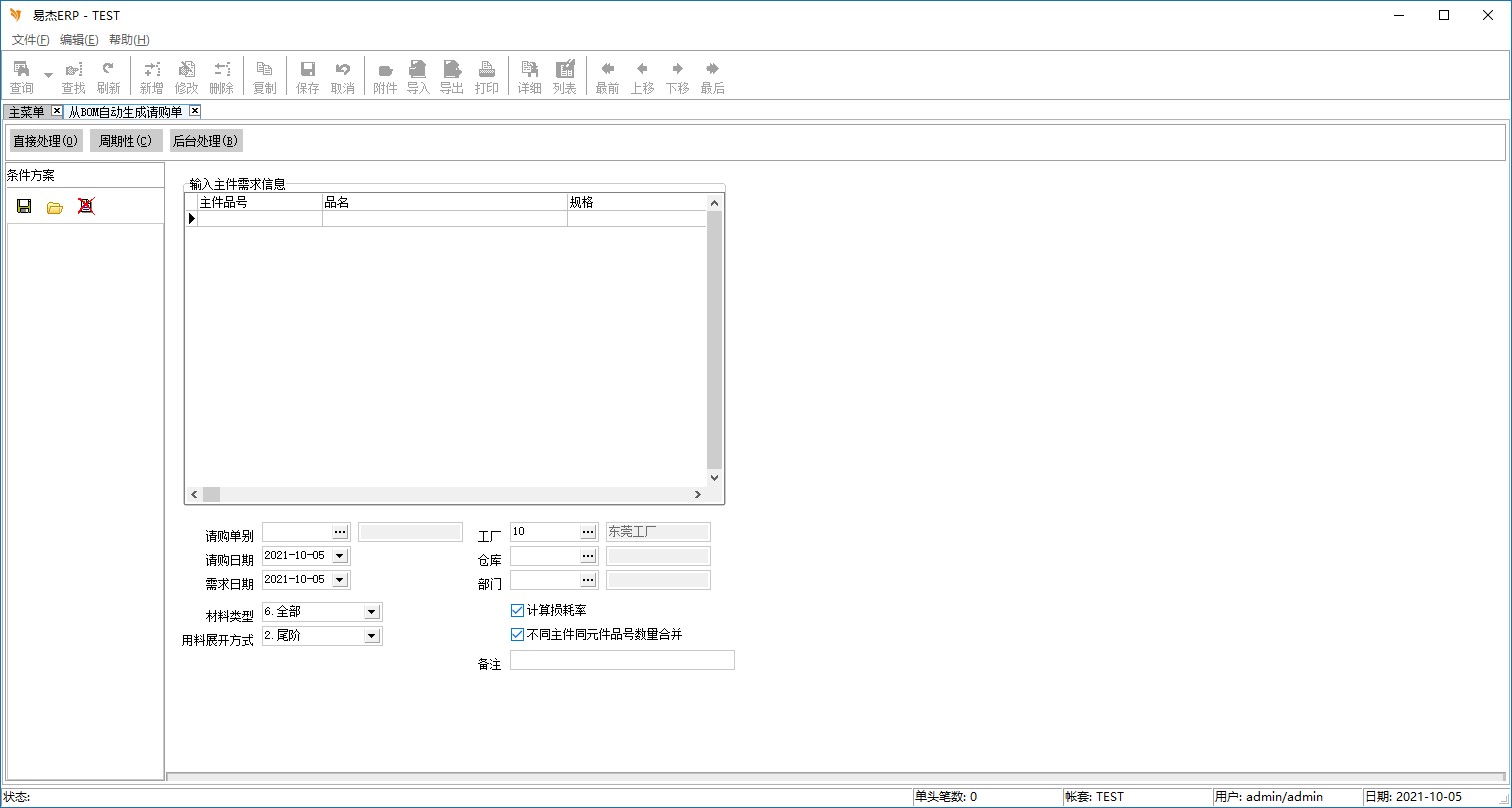Click the grid's horizontal scrollbar track
This screenshot has width=1512, height=808.
(450, 494)
